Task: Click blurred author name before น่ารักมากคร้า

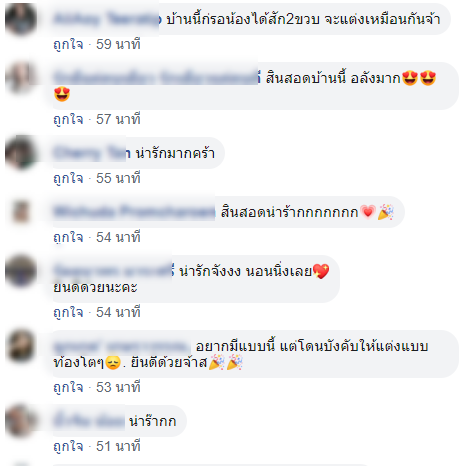Action: [92, 153]
